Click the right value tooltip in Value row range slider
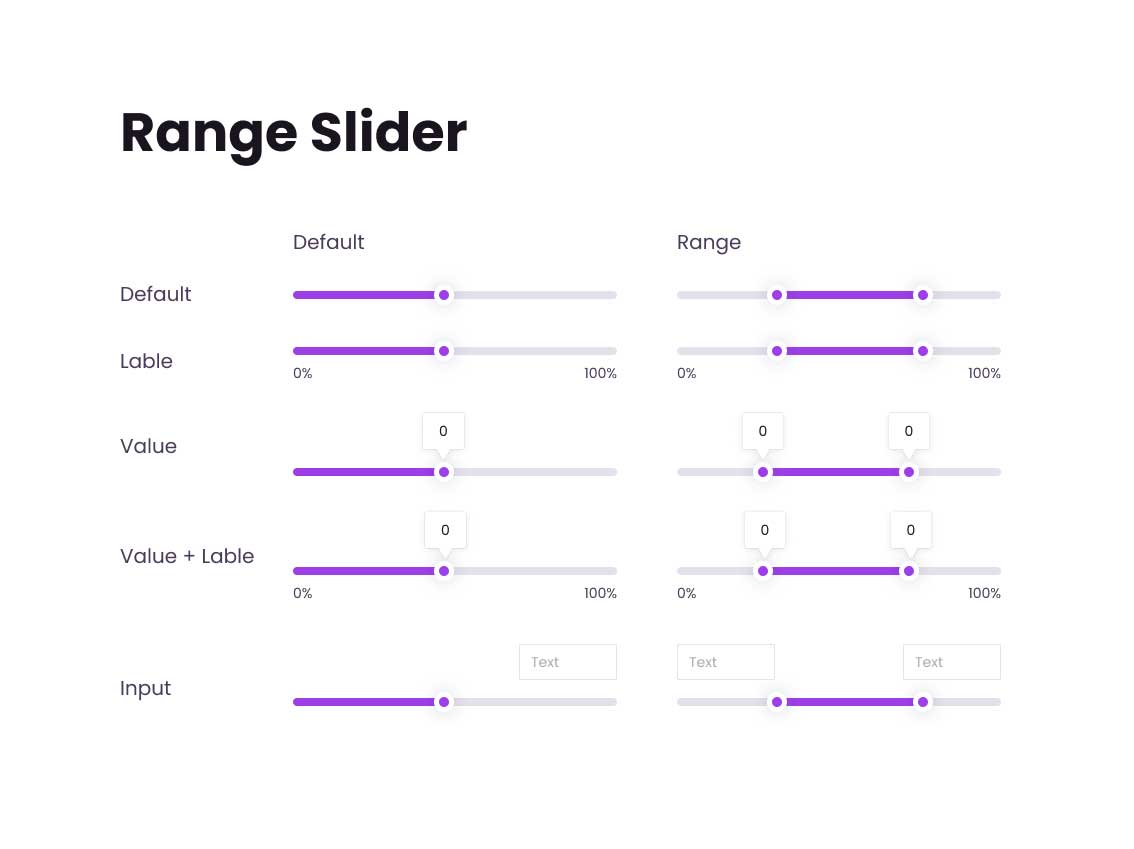Viewport: 1134px width, 849px height. click(909, 431)
